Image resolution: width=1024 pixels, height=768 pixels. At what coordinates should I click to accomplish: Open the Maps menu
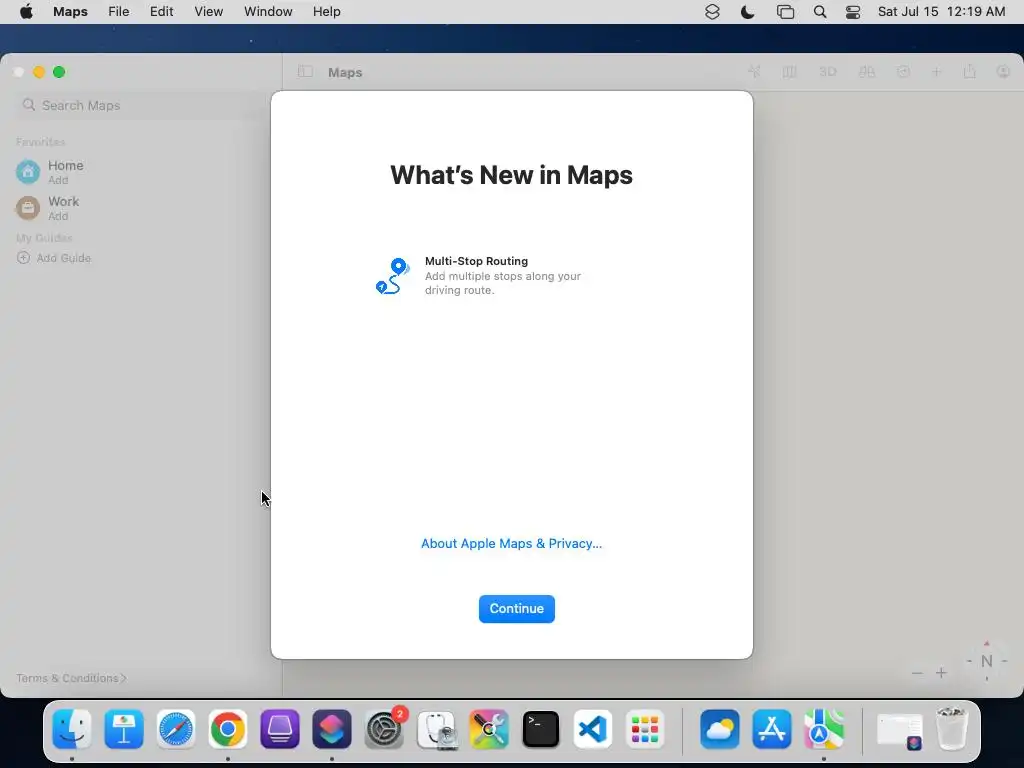(71, 12)
